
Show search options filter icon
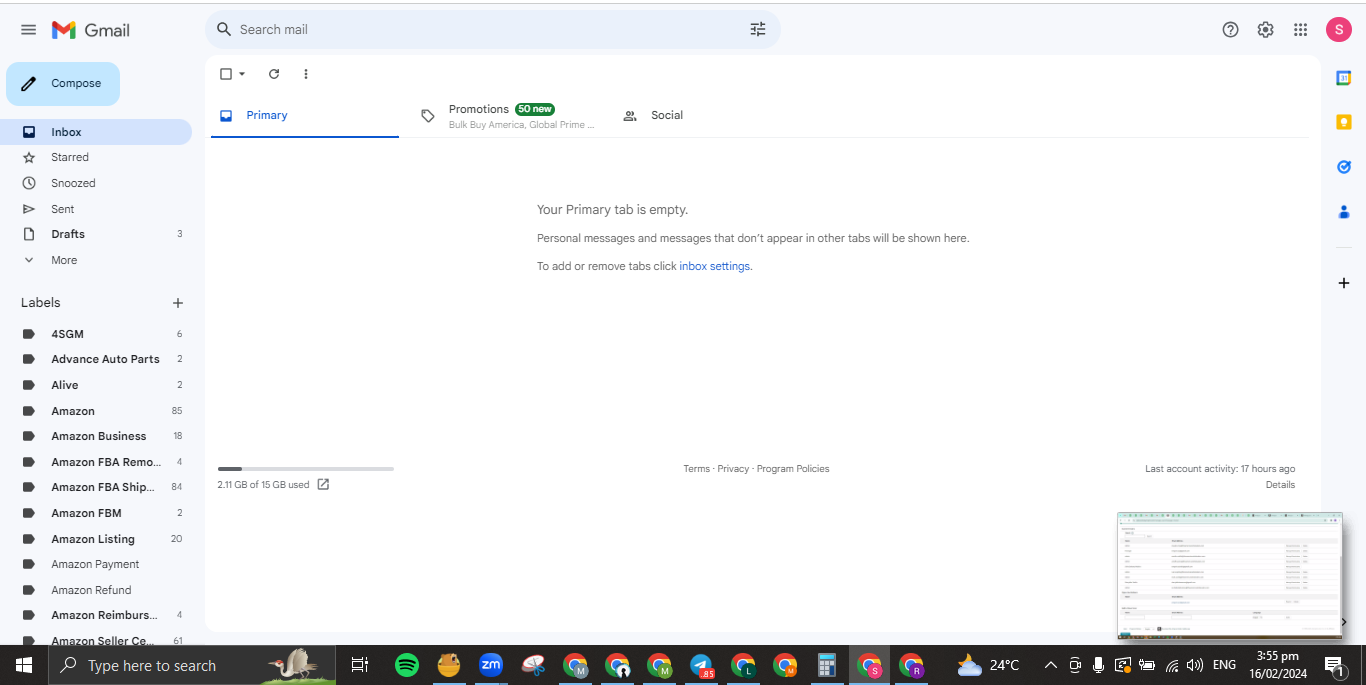pos(758,29)
